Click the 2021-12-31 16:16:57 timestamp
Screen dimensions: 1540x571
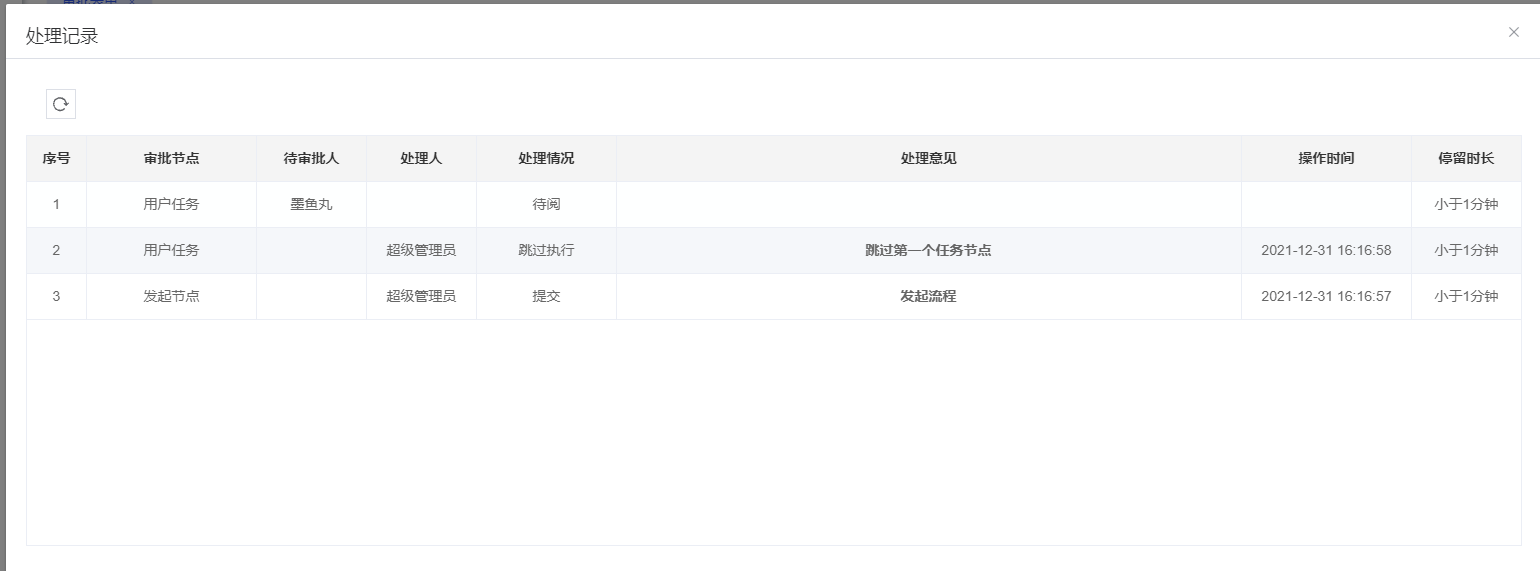(x=1326, y=296)
